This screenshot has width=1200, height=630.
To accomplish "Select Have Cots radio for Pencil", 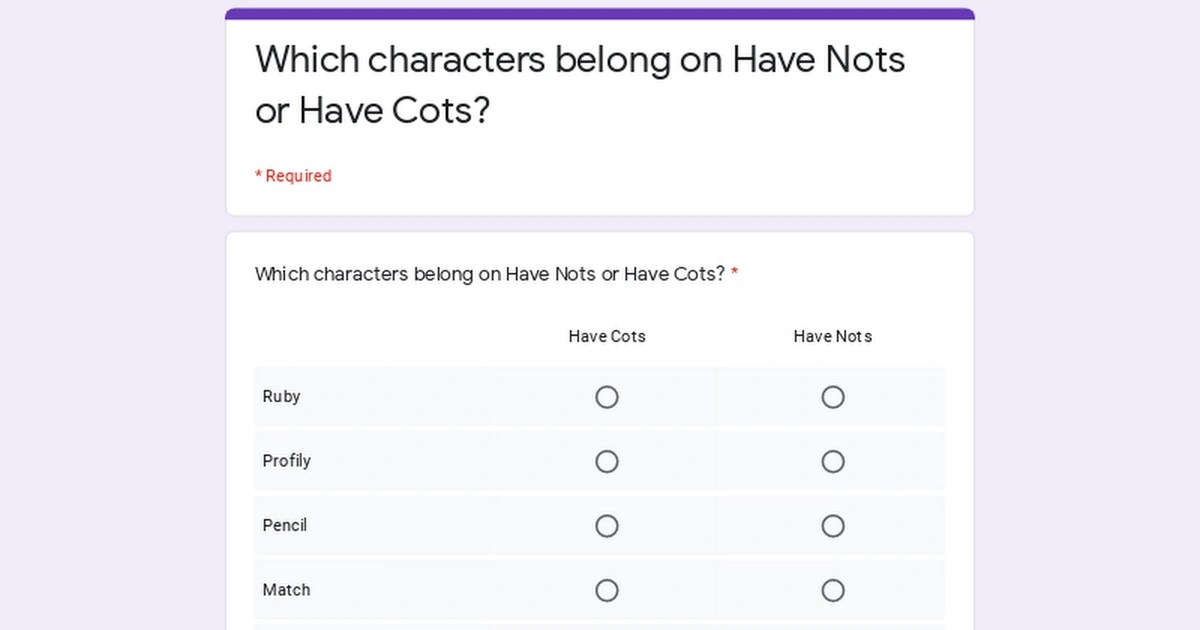I will (607, 525).
